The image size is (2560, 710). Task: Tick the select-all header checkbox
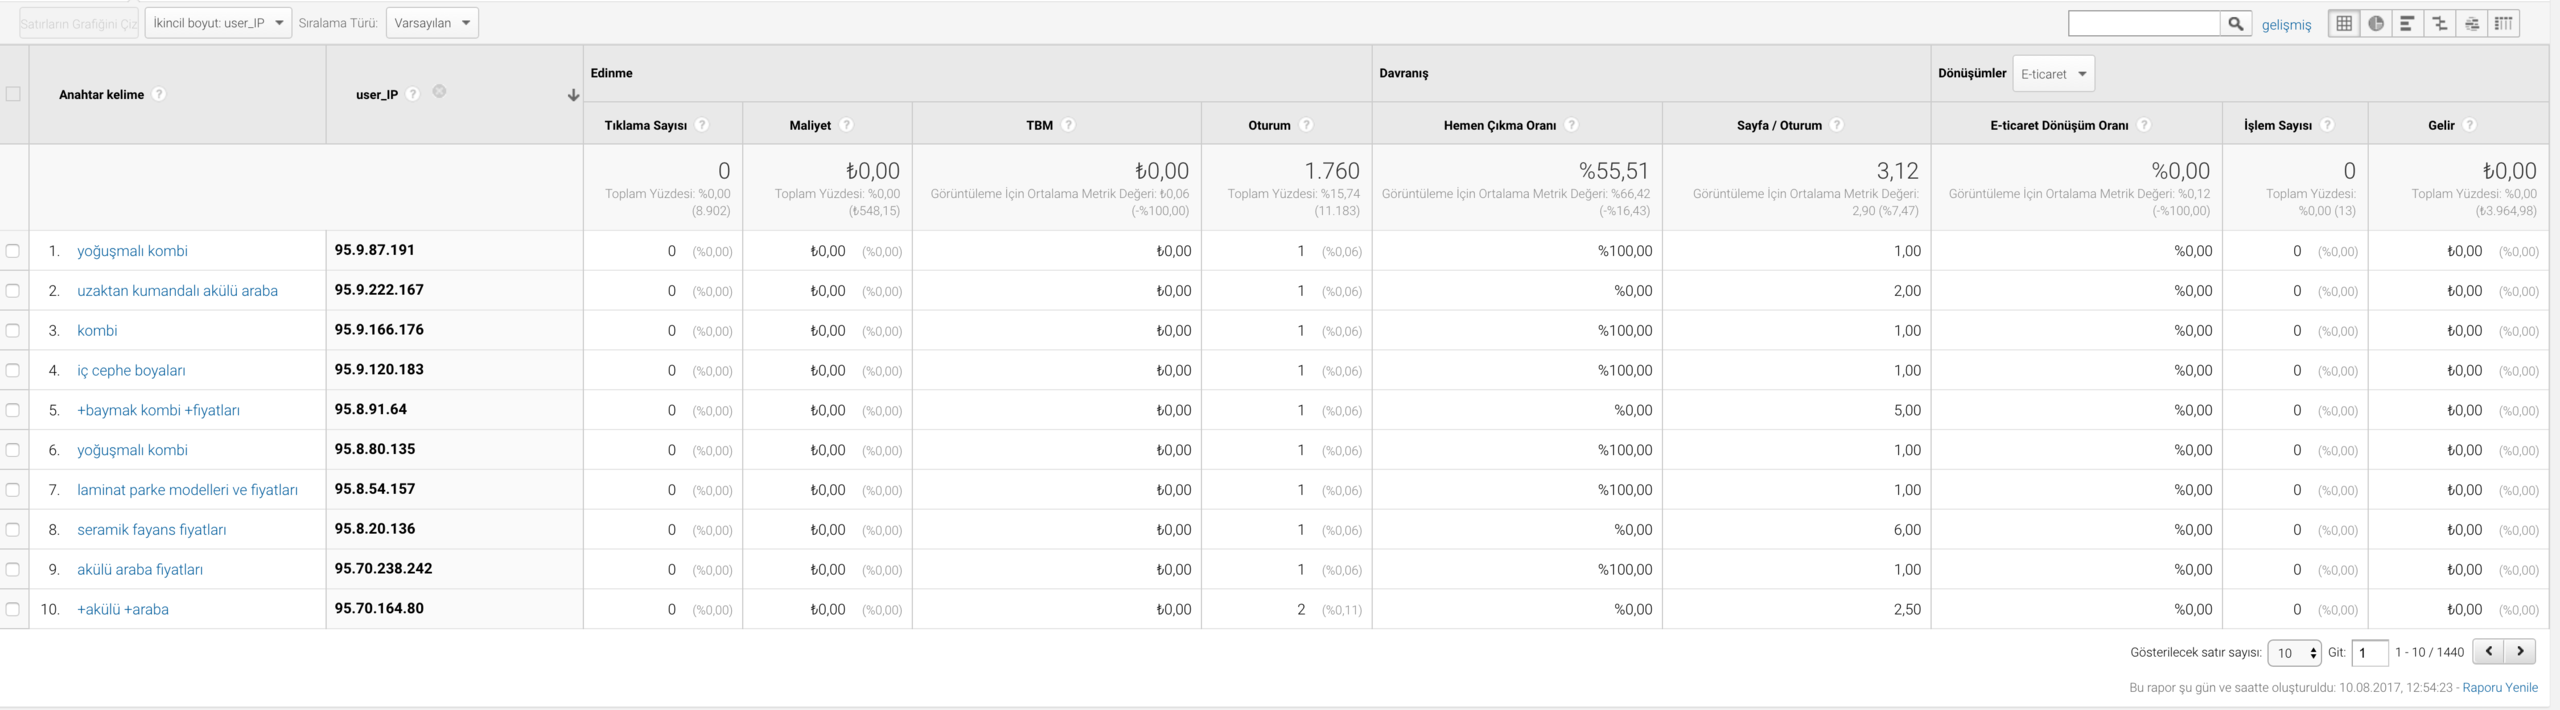coord(13,94)
